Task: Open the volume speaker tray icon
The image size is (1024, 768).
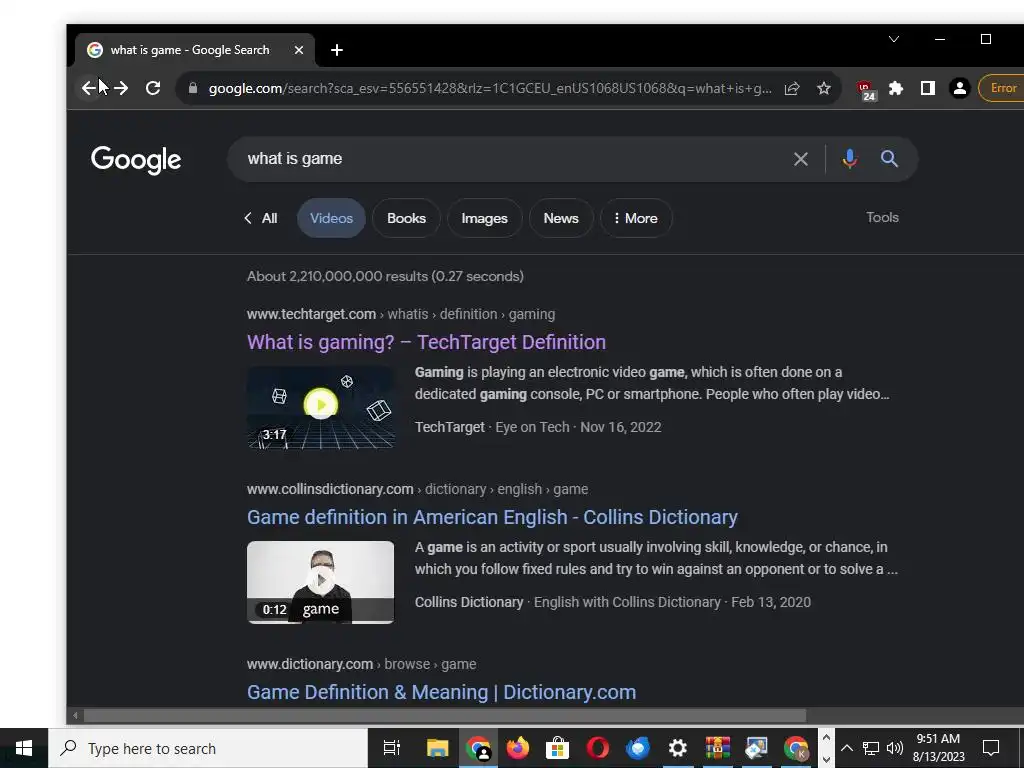Action: [895, 748]
